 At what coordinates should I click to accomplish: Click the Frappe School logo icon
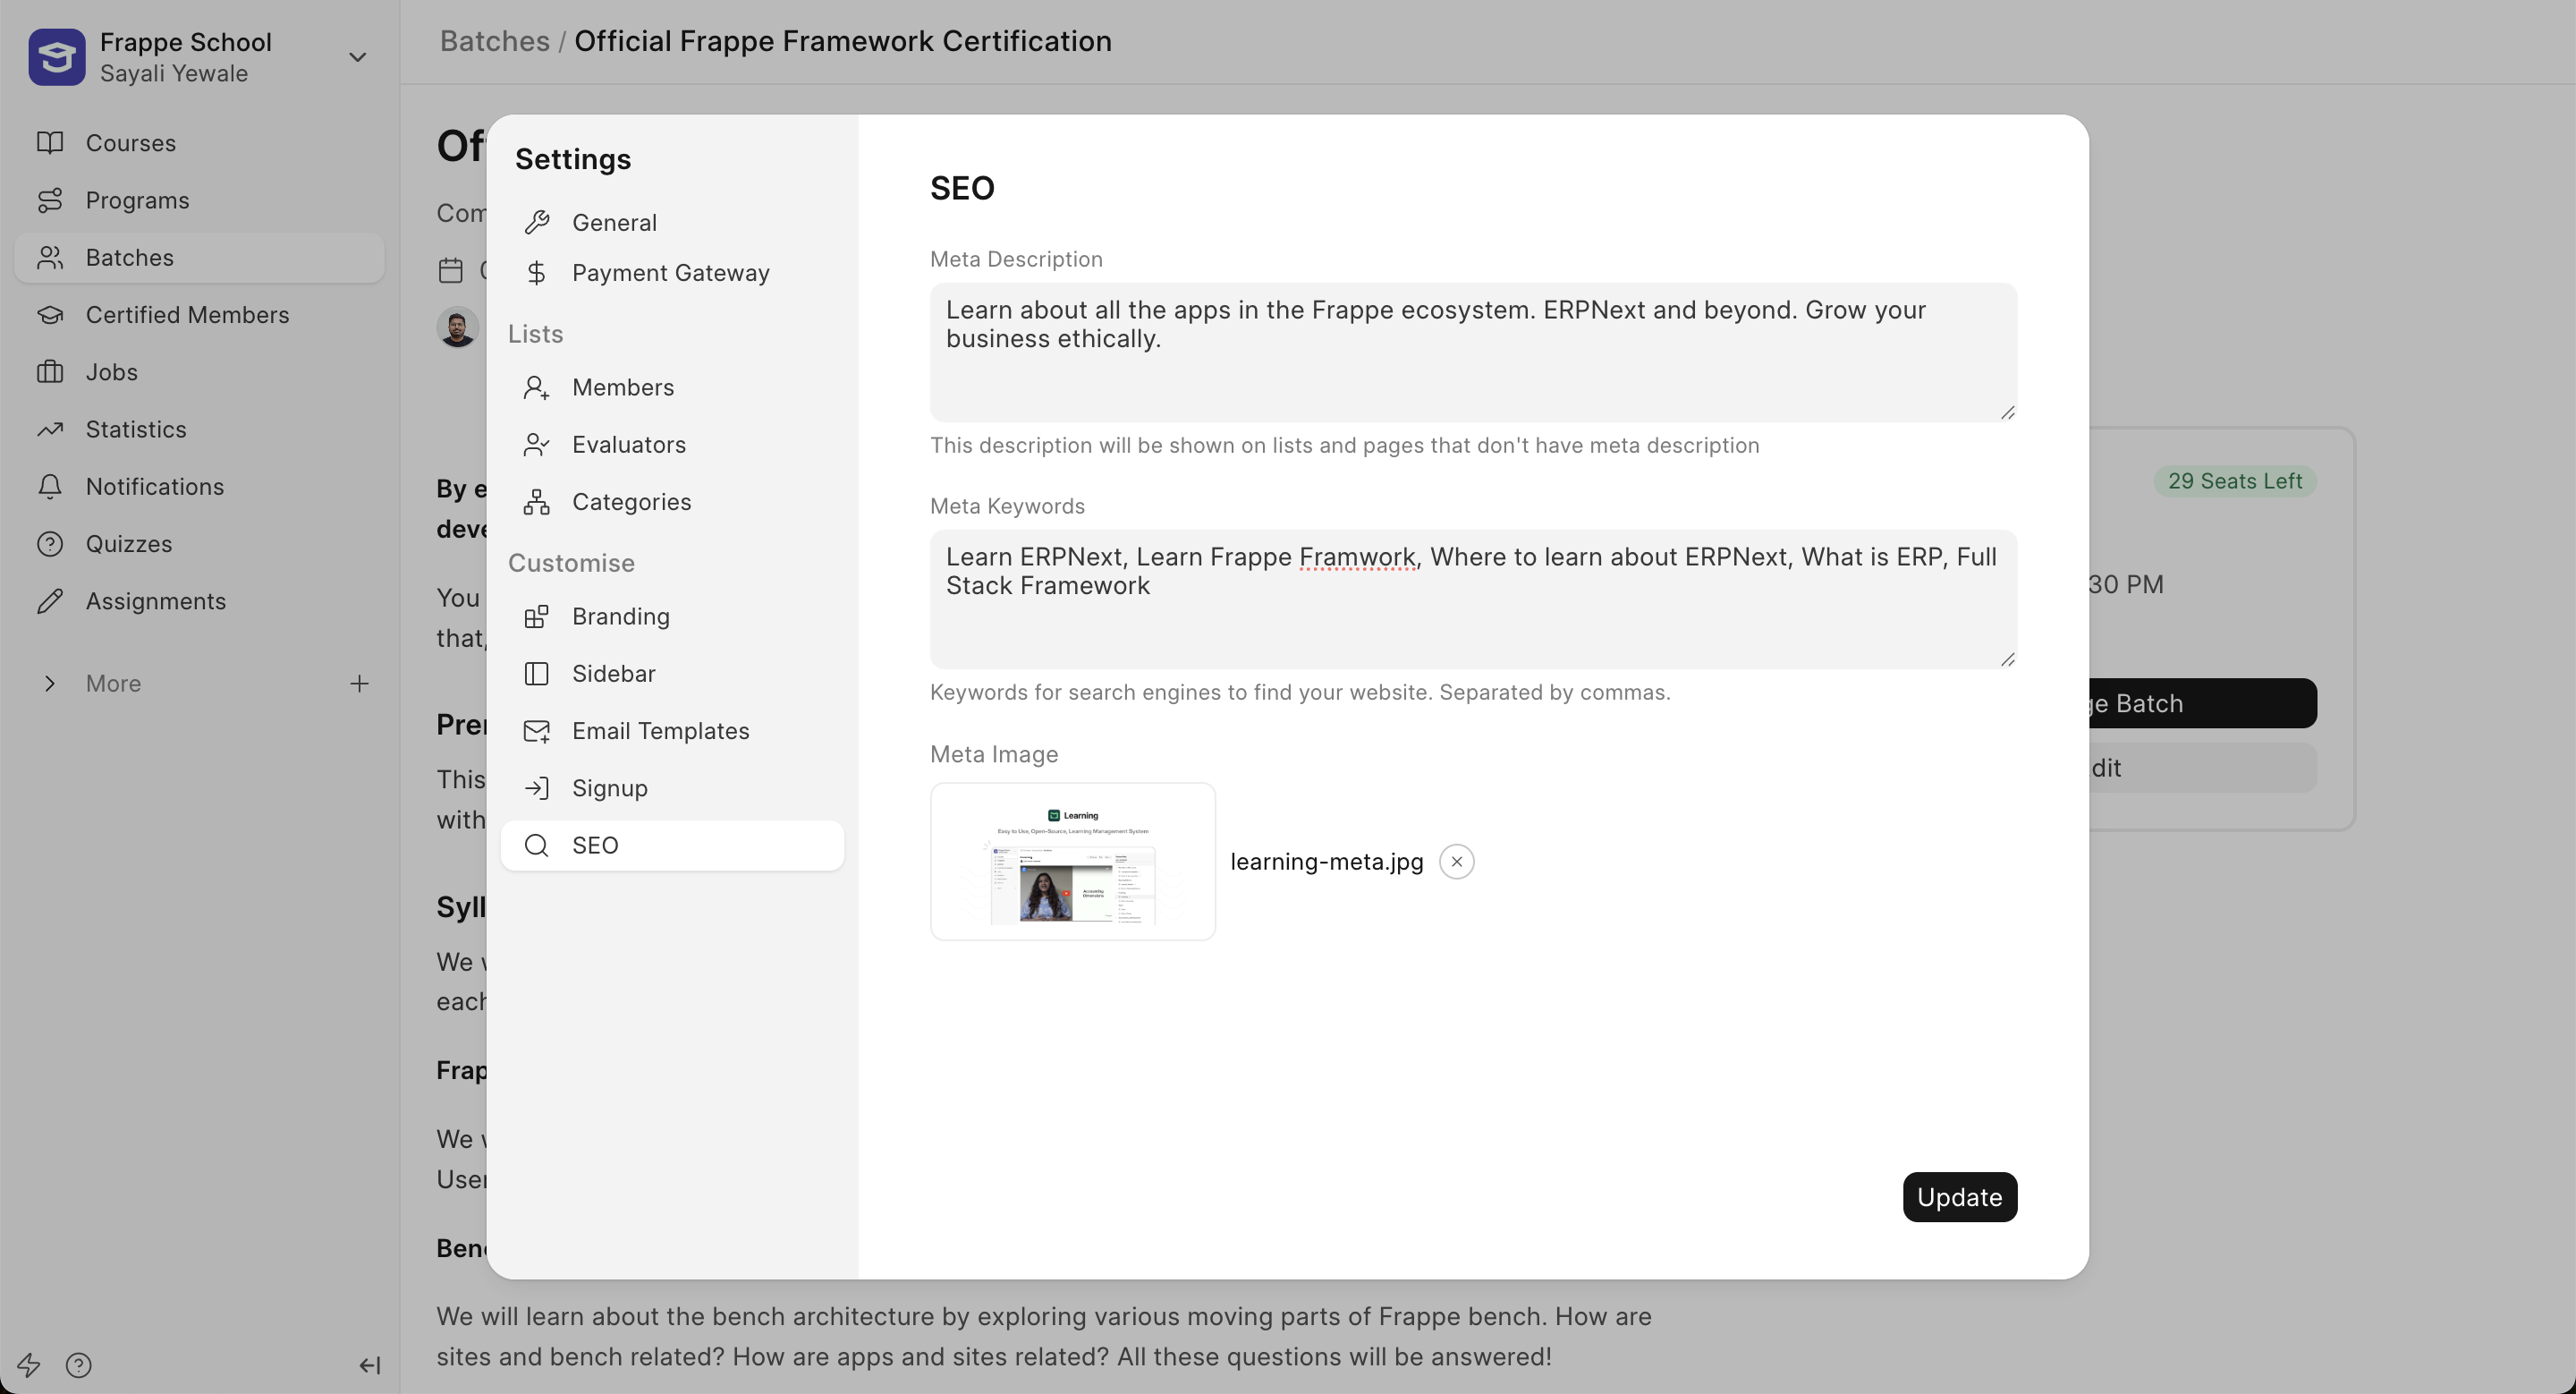point(57,57)
